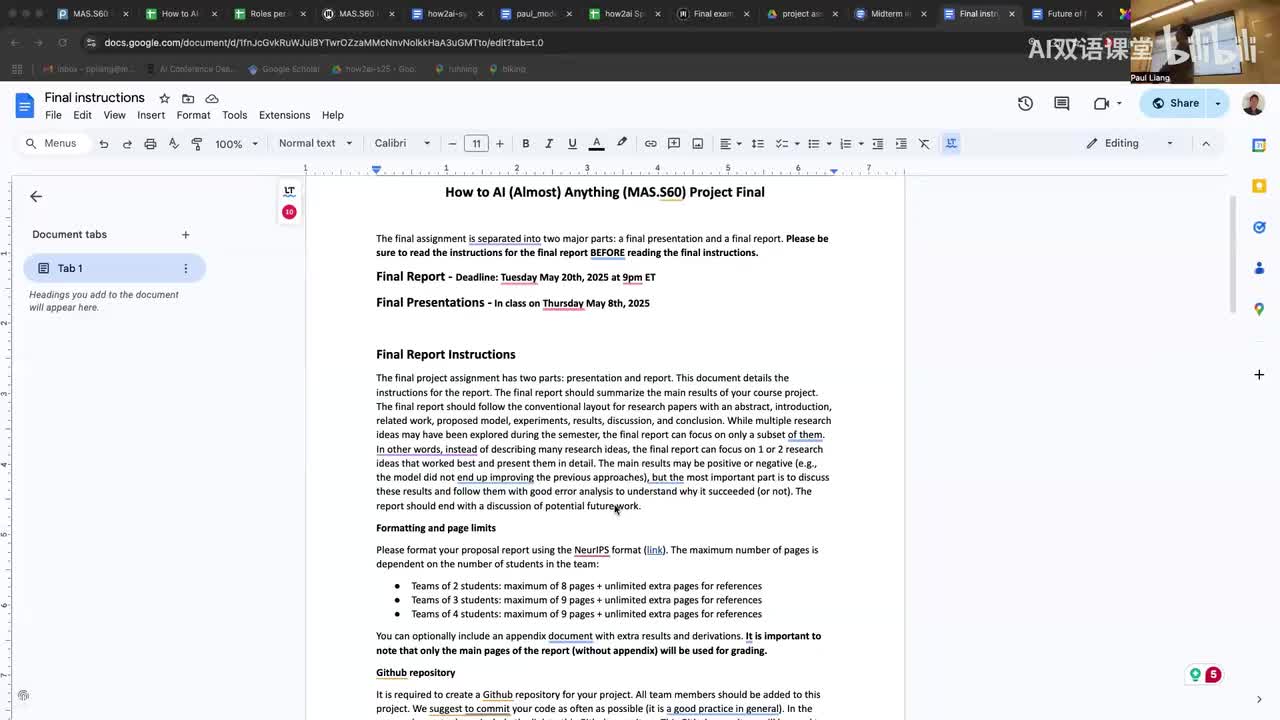This screenshot has width=1280, height=720.
Task: Star the Final instructions document
Action: pyautogui.click(x=164, y=98)
